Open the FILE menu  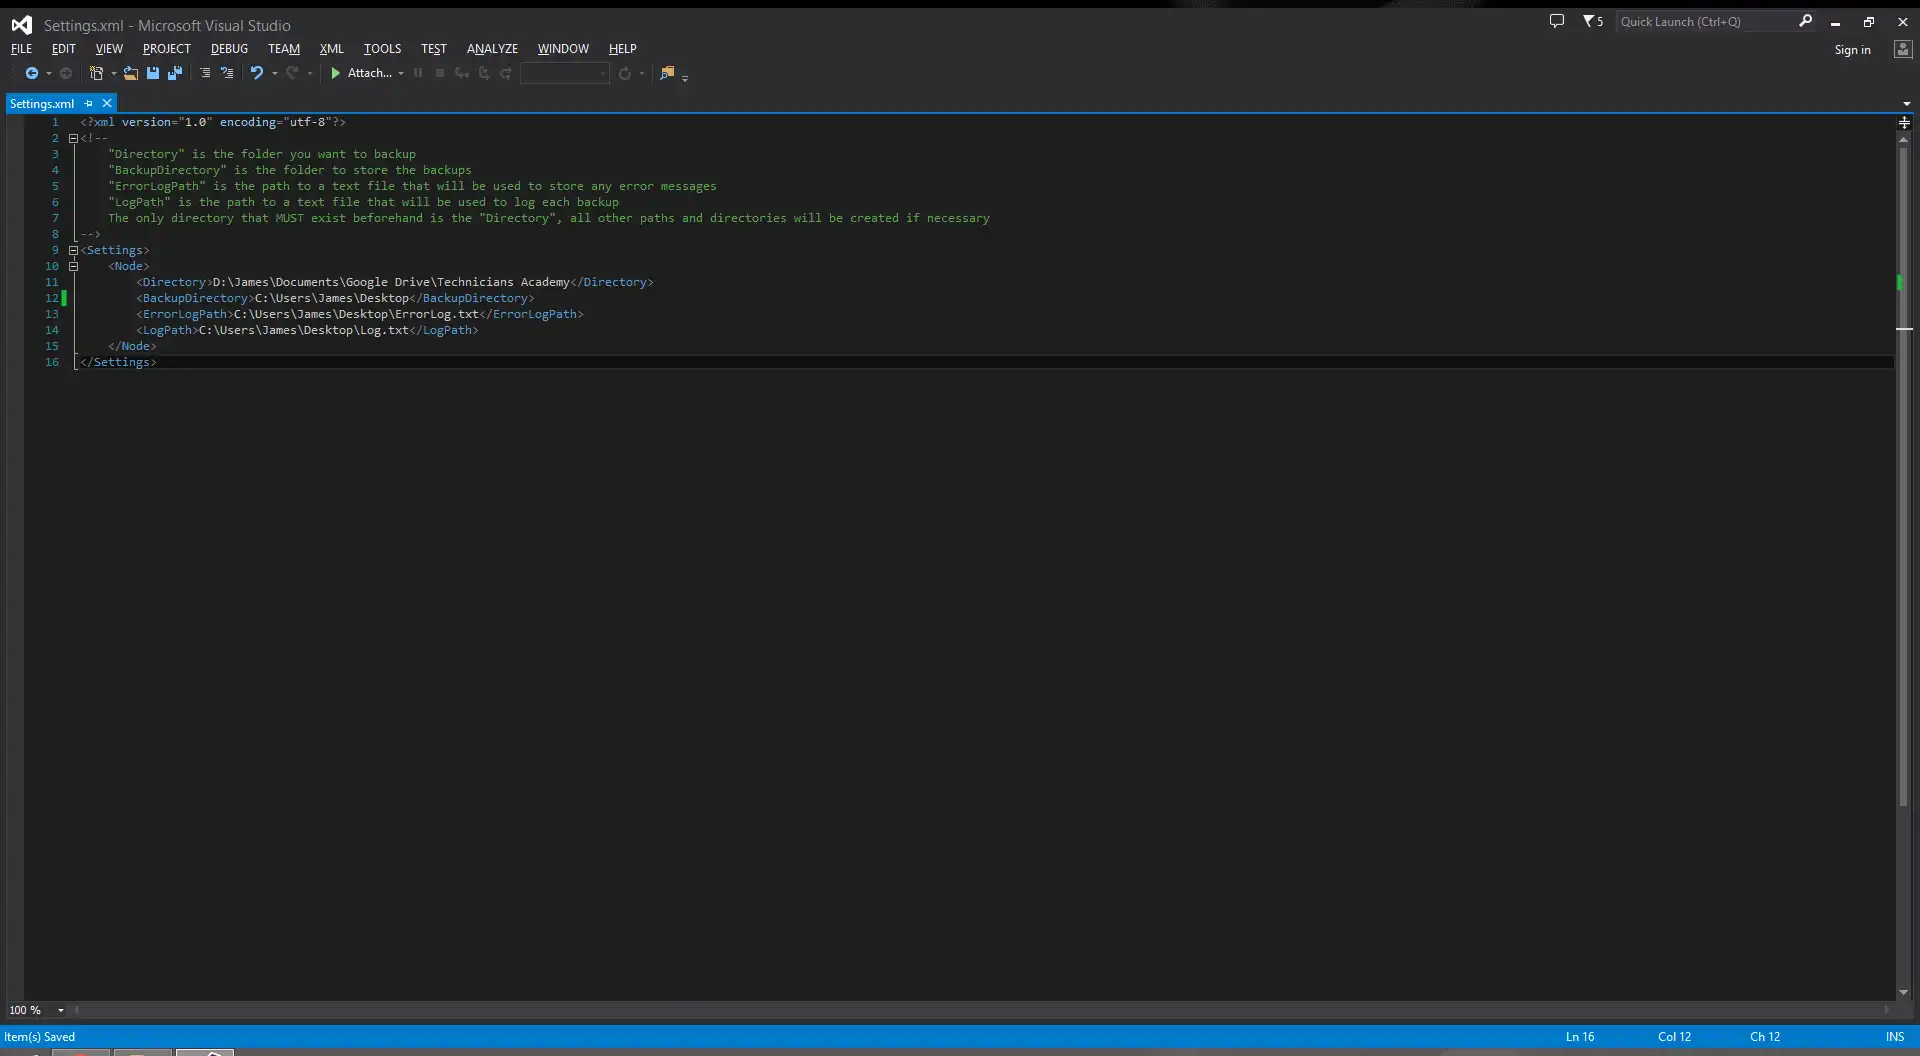tap(21, 48)
